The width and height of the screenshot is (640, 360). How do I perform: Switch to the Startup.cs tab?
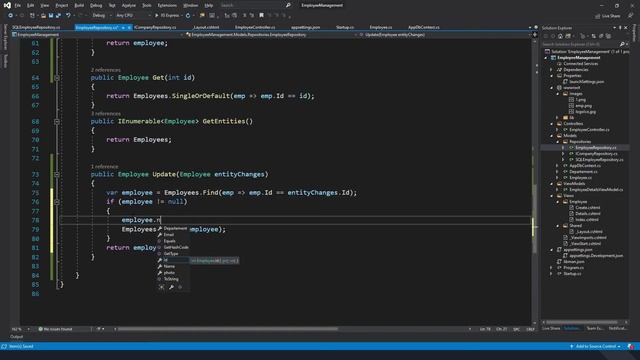click(345, 27)
